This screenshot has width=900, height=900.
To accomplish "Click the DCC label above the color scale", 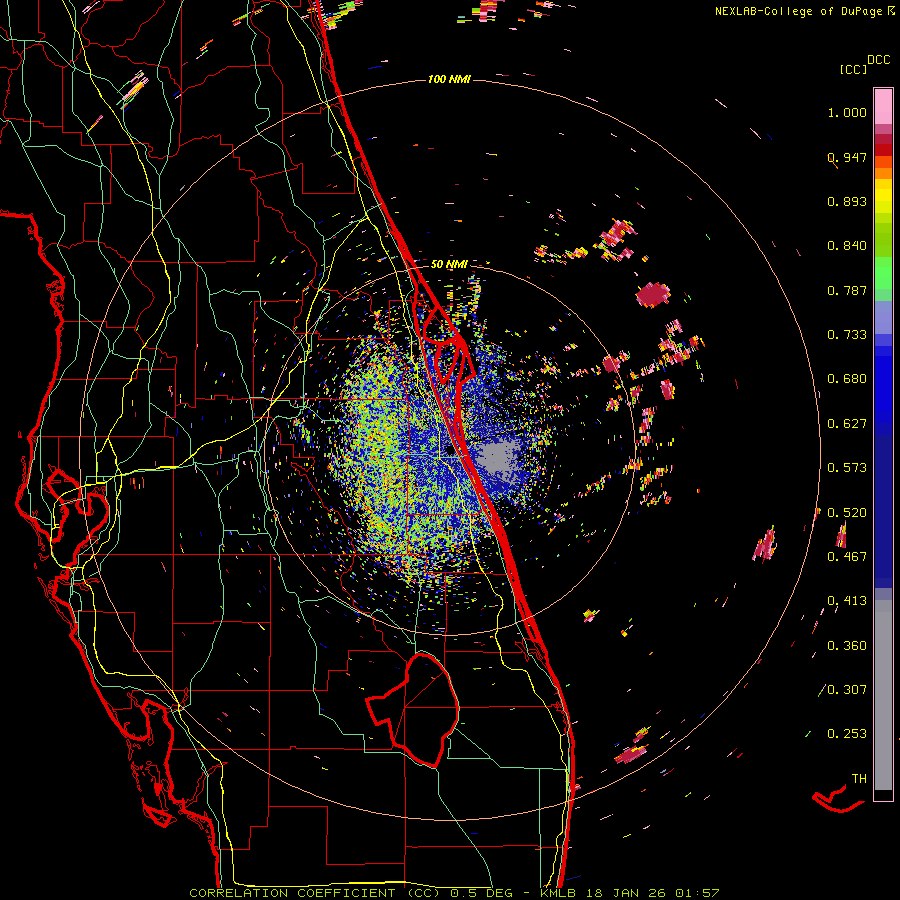I will [x=879, y=60].
